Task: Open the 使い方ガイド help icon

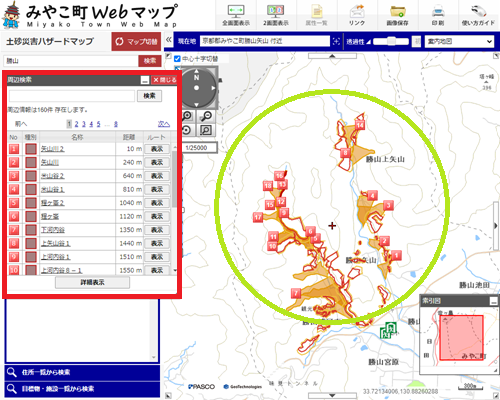Action: [x=478, y=15]
